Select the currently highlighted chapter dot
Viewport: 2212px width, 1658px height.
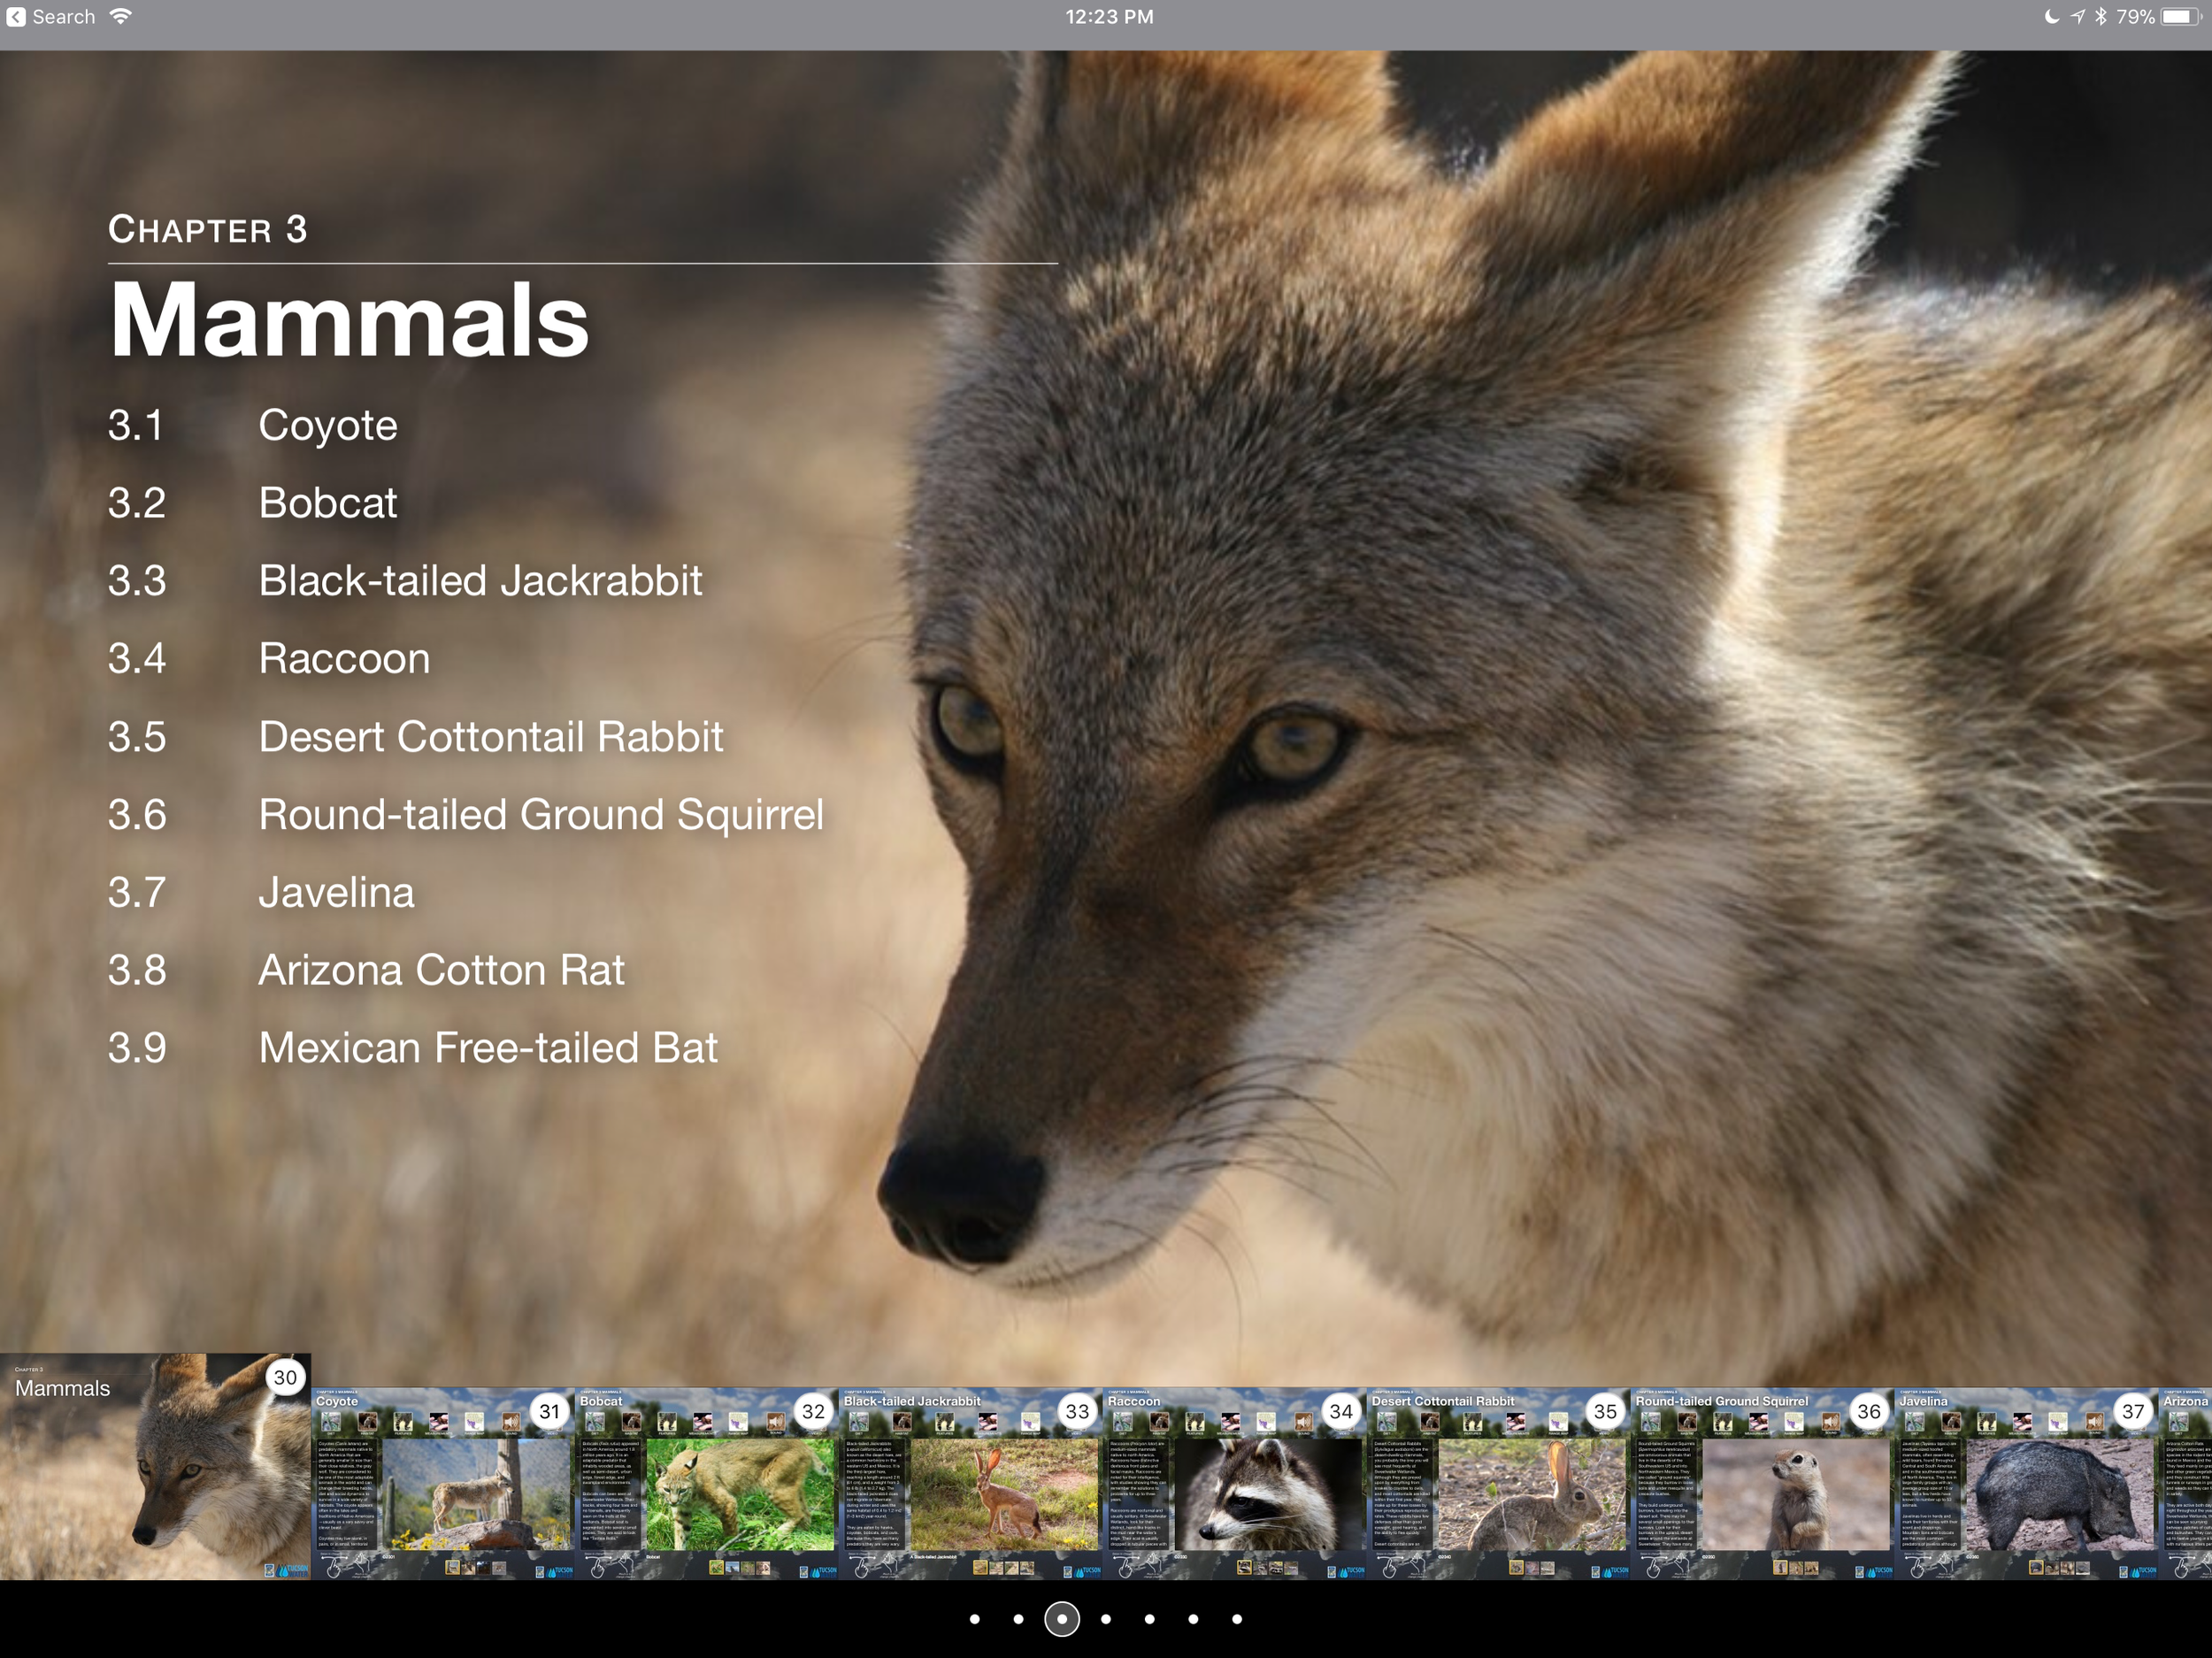[1062, 1619]
